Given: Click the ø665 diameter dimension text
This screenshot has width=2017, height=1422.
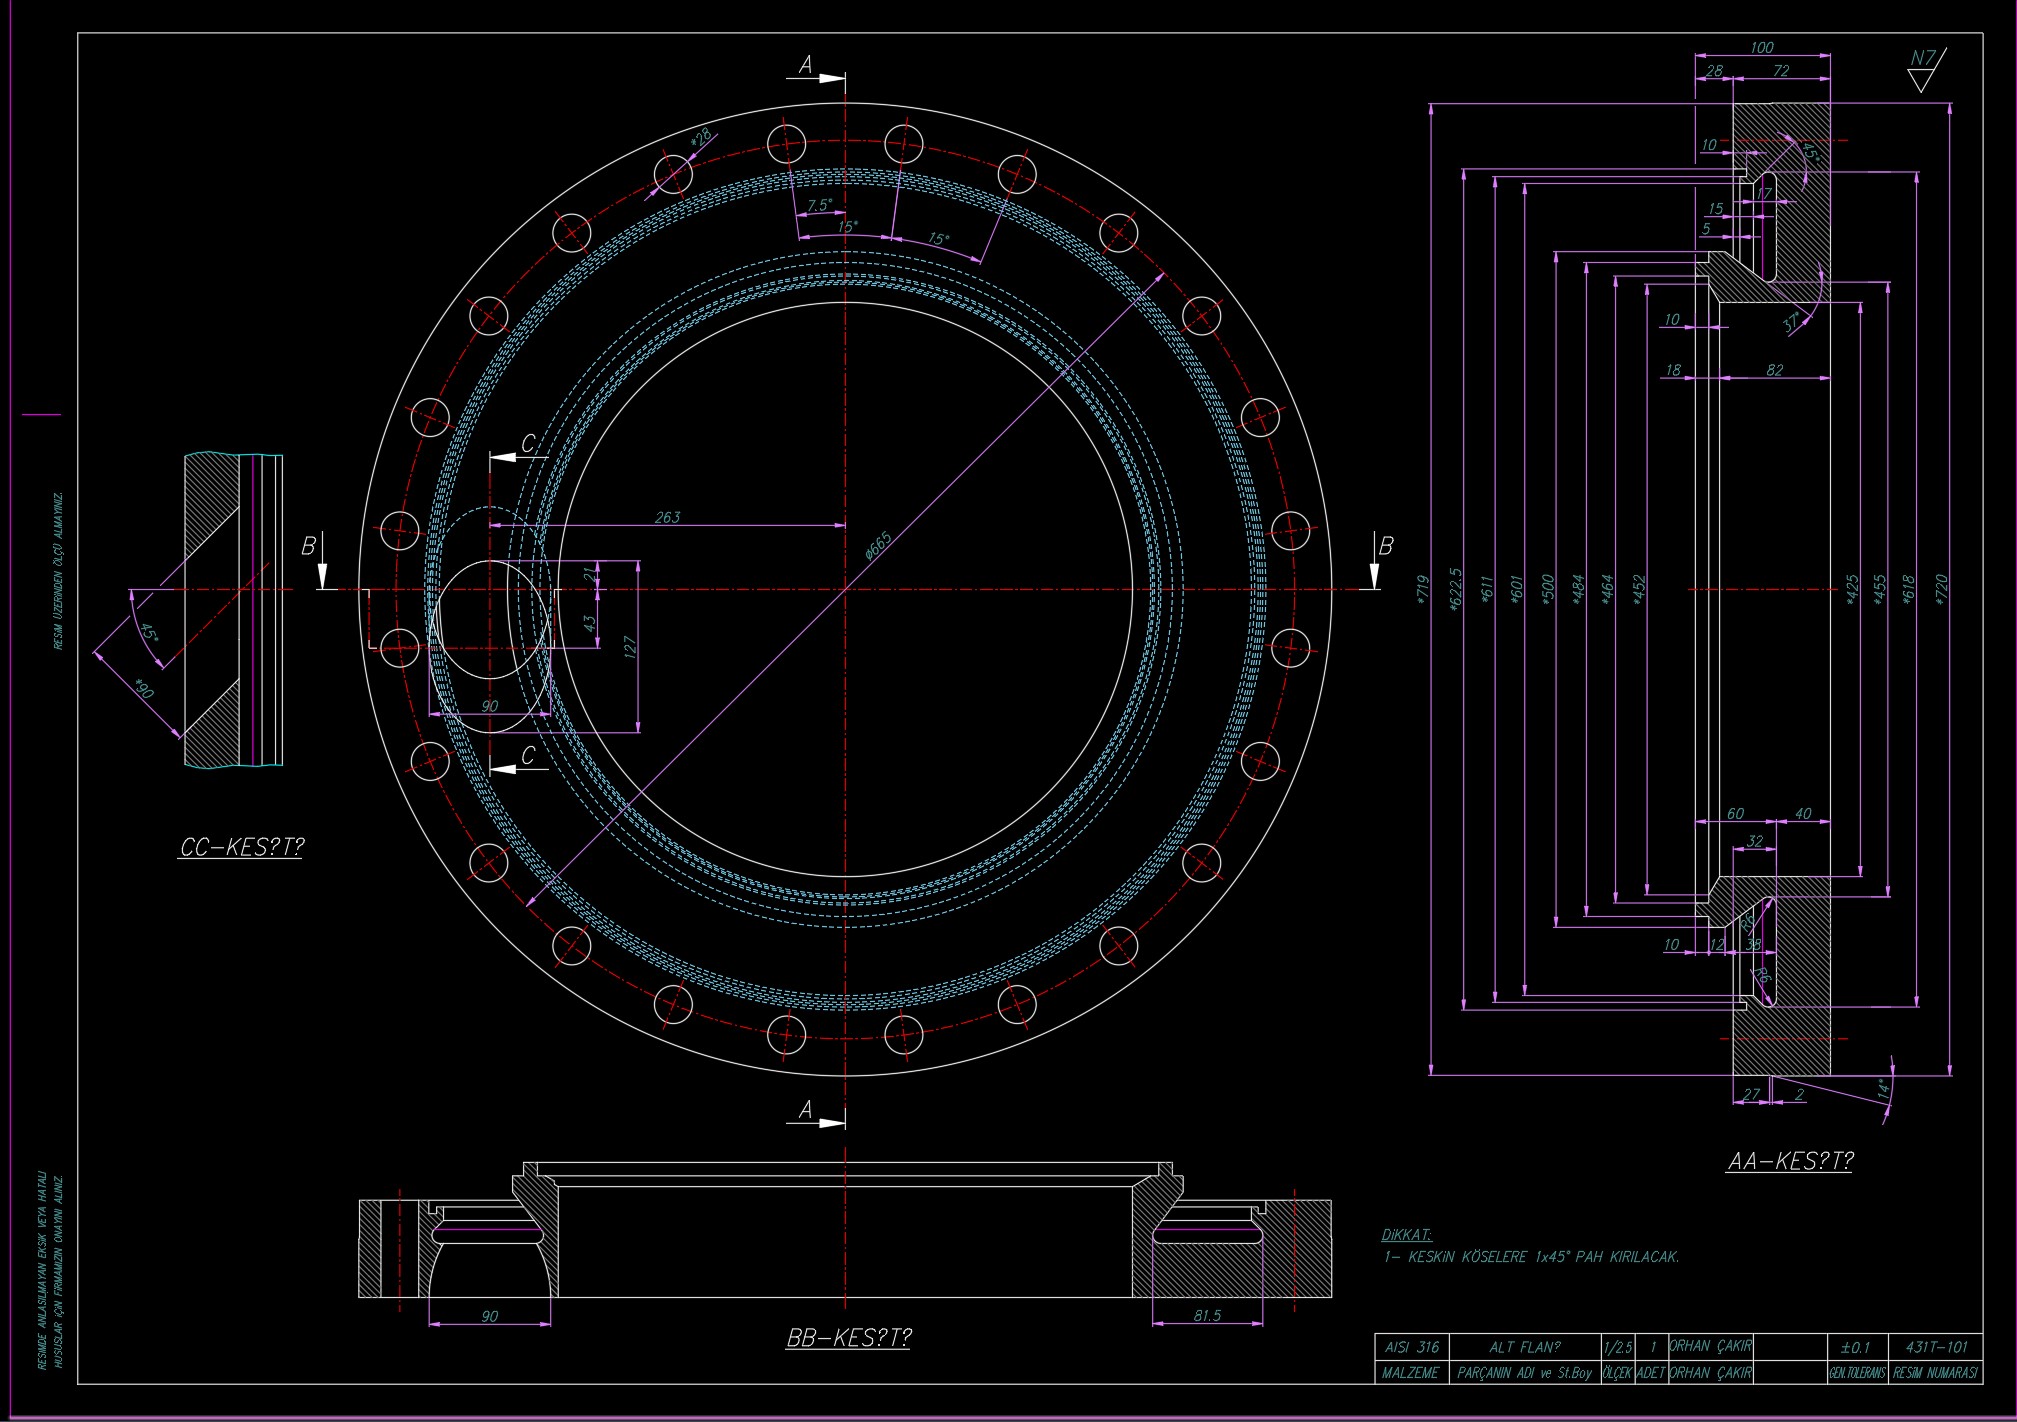Looking at the screenshot, I should (877, 546).
